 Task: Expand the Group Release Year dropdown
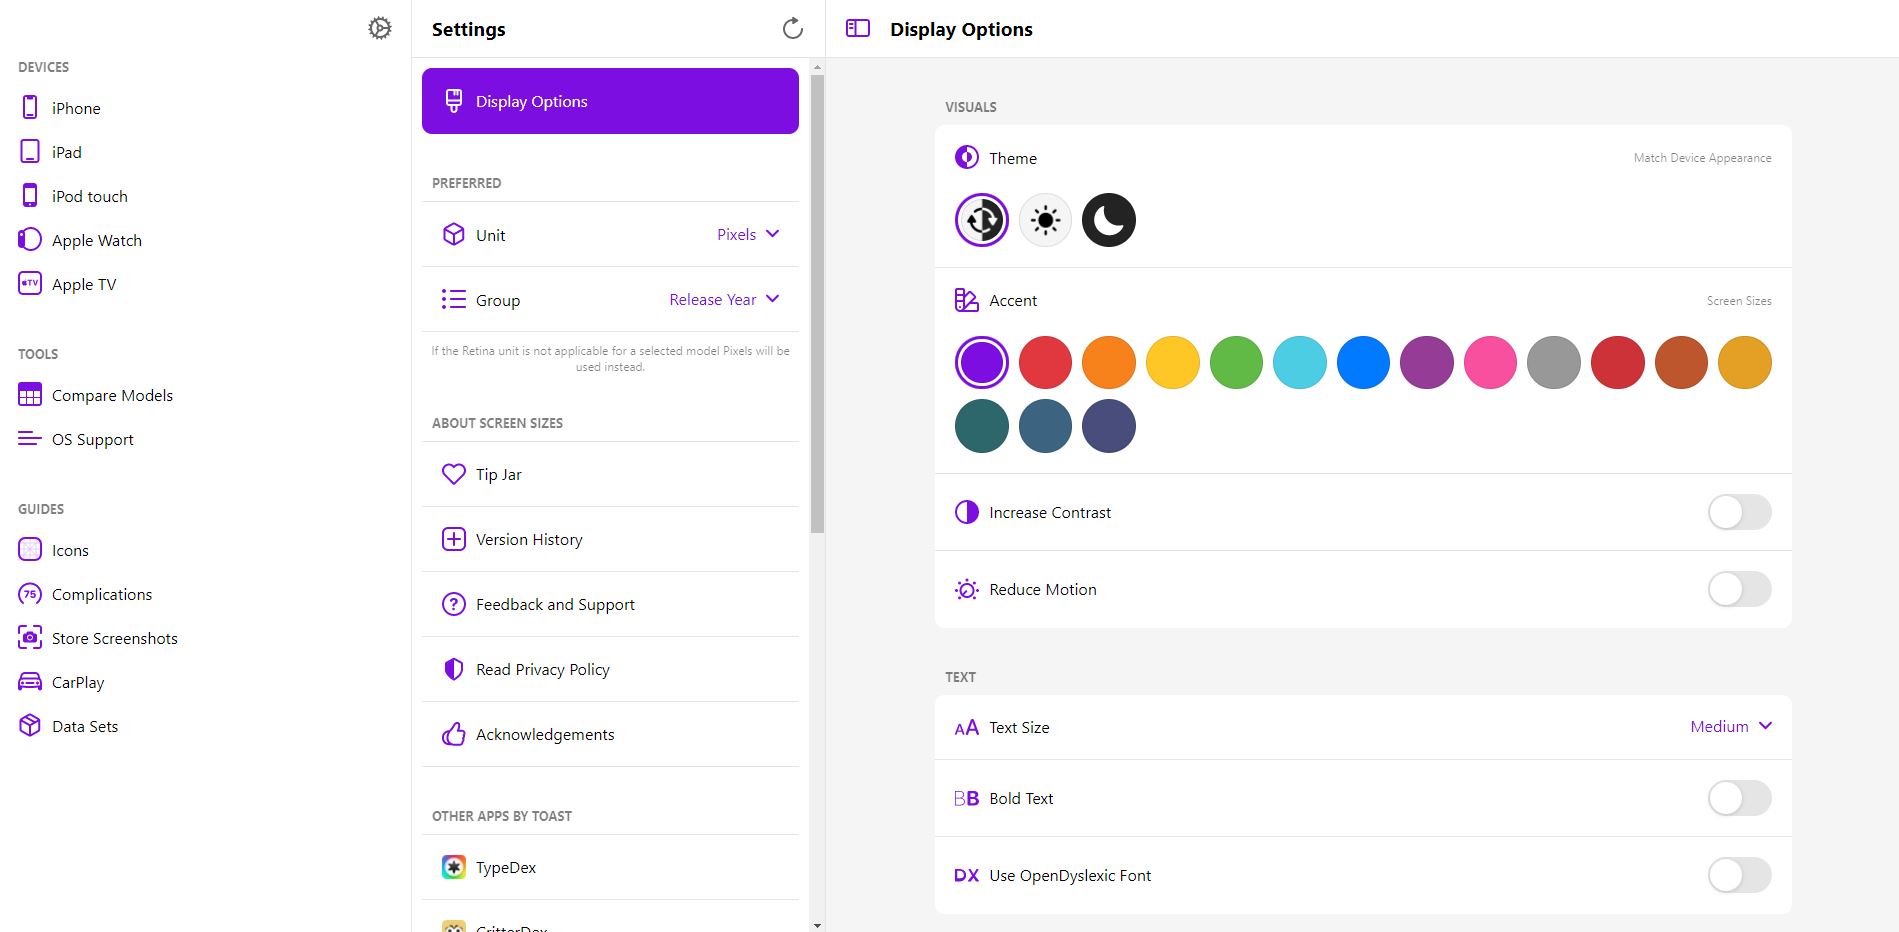(724, 299)
